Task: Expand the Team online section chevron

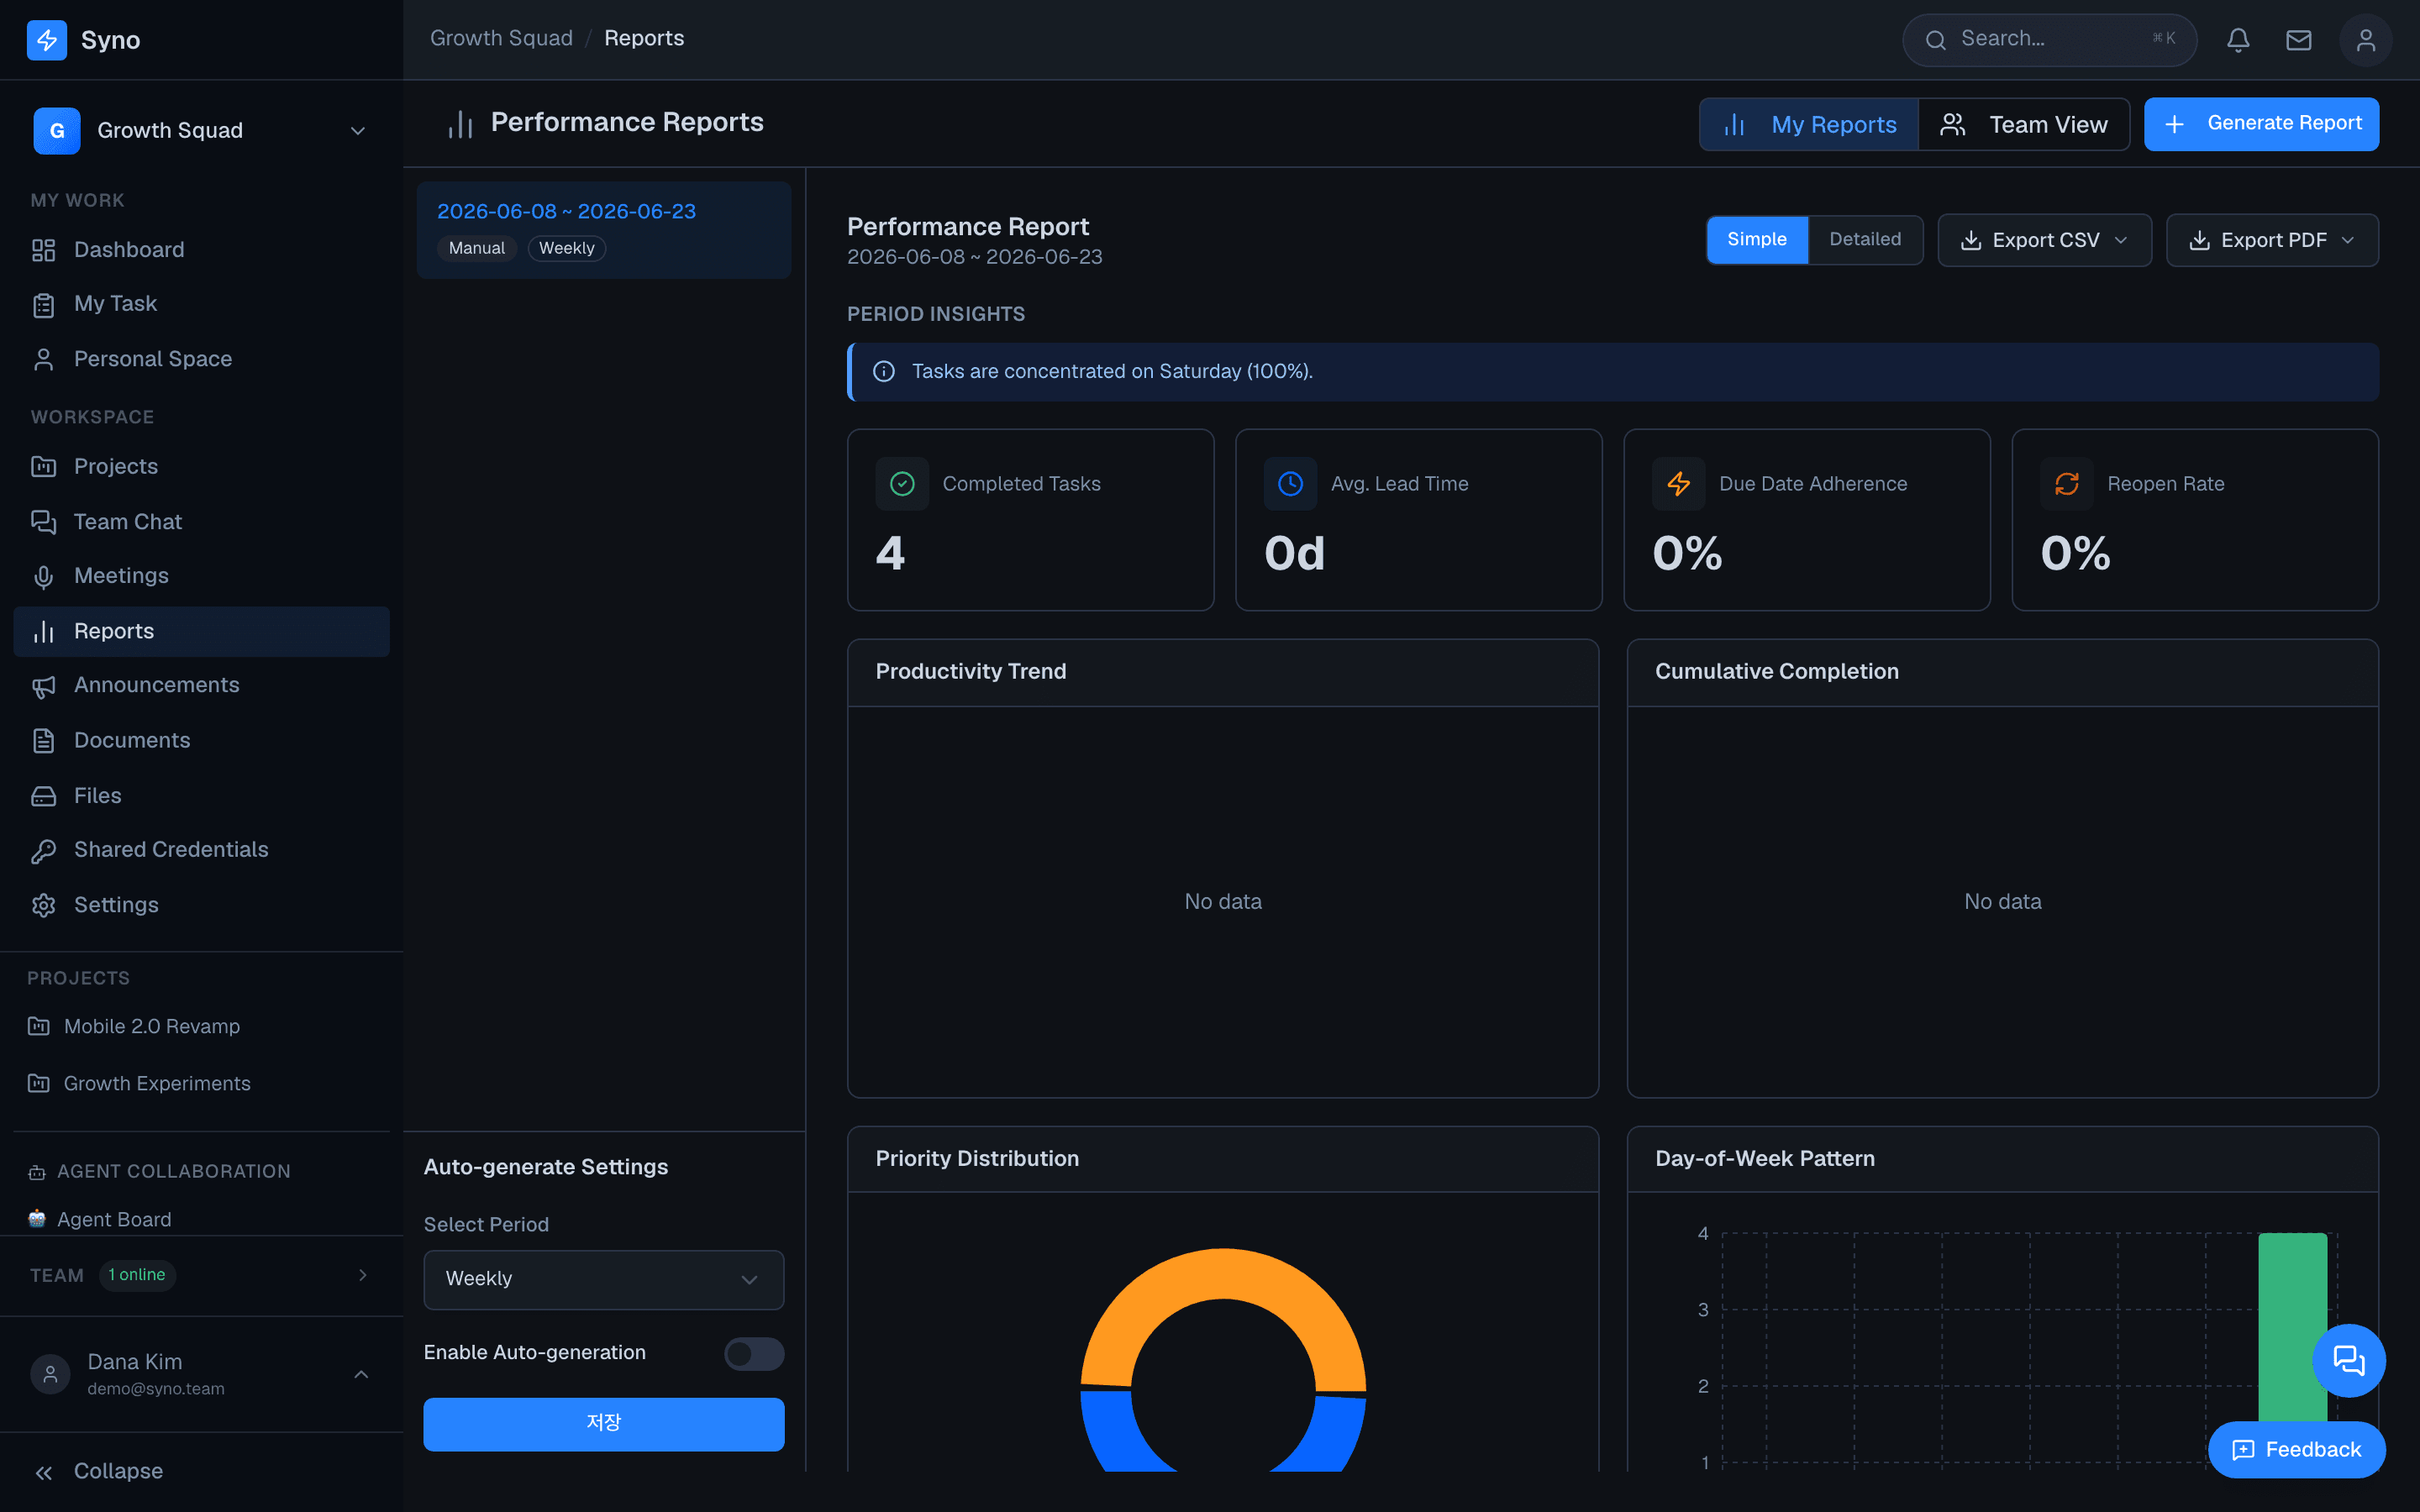Action: [363, 1275]
